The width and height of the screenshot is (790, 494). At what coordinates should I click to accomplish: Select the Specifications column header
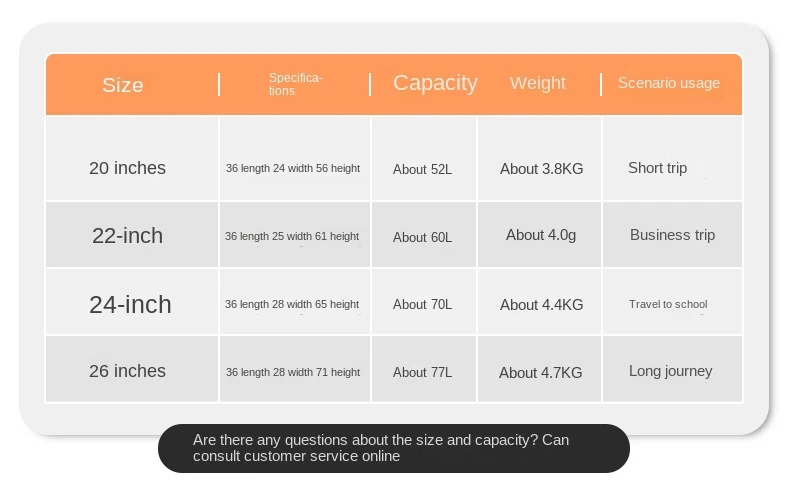pyautogui.click(x=295, y=84)
